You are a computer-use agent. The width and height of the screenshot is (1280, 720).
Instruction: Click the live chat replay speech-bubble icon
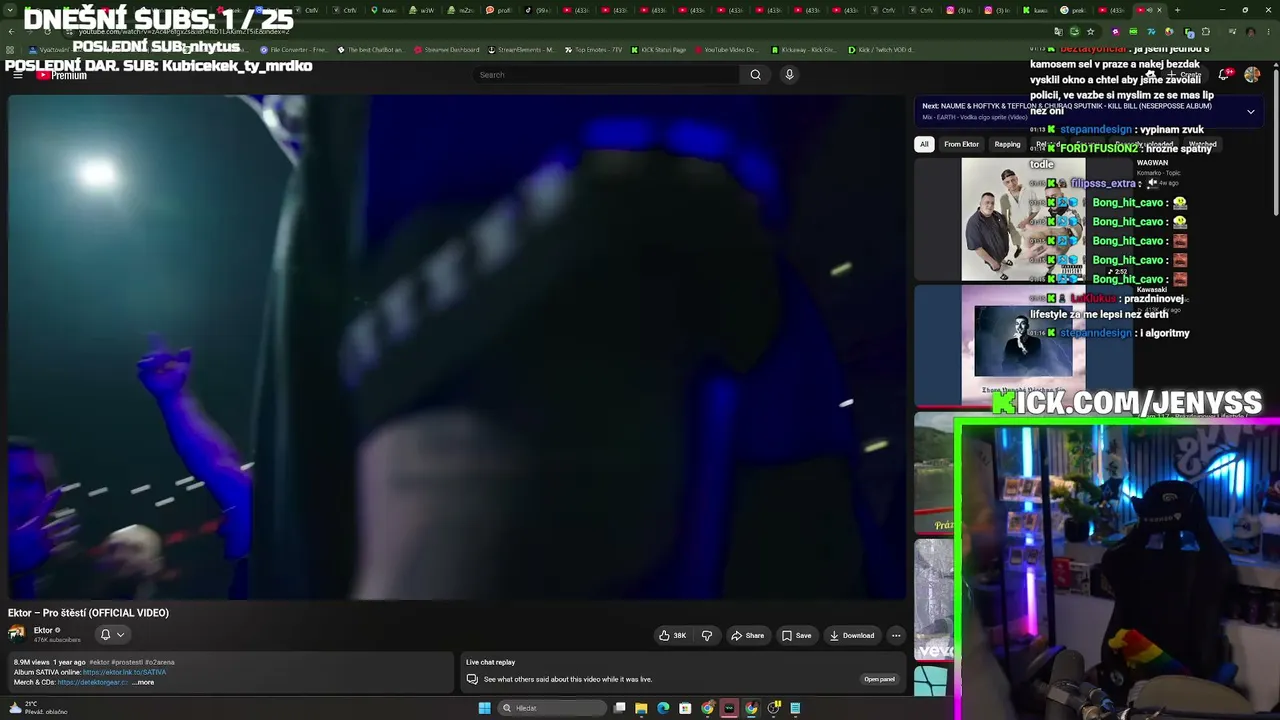pos(472,679)
